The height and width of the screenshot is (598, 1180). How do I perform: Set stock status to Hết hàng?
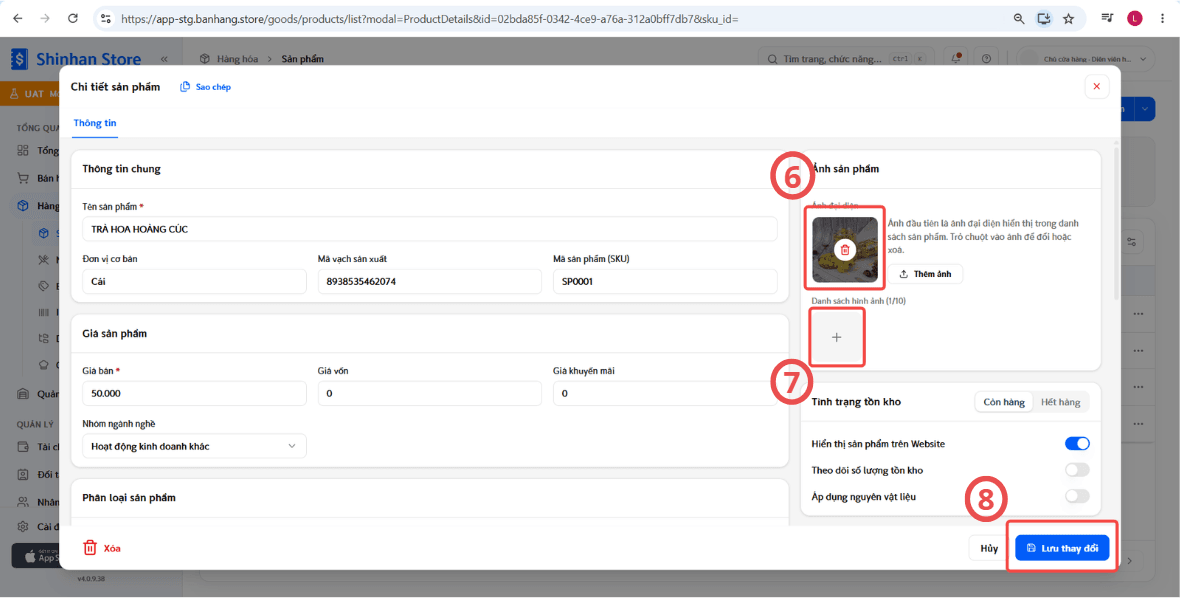[1060, 402]
